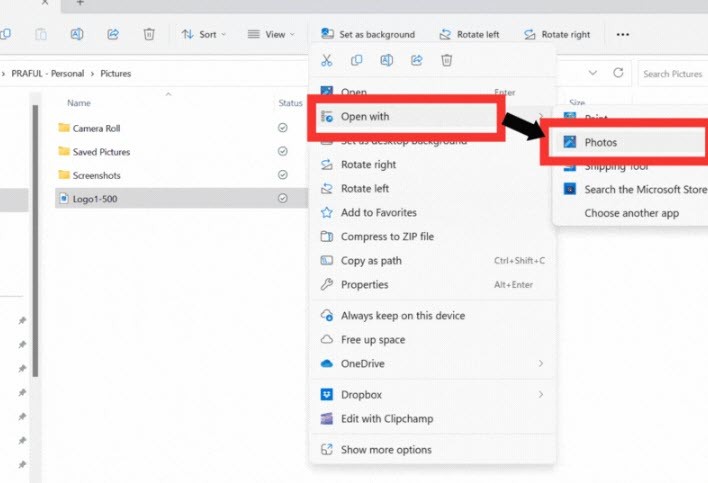Expand the address bar history chevron
Viewport: 708px width, 483px height.
pos(593,73)
